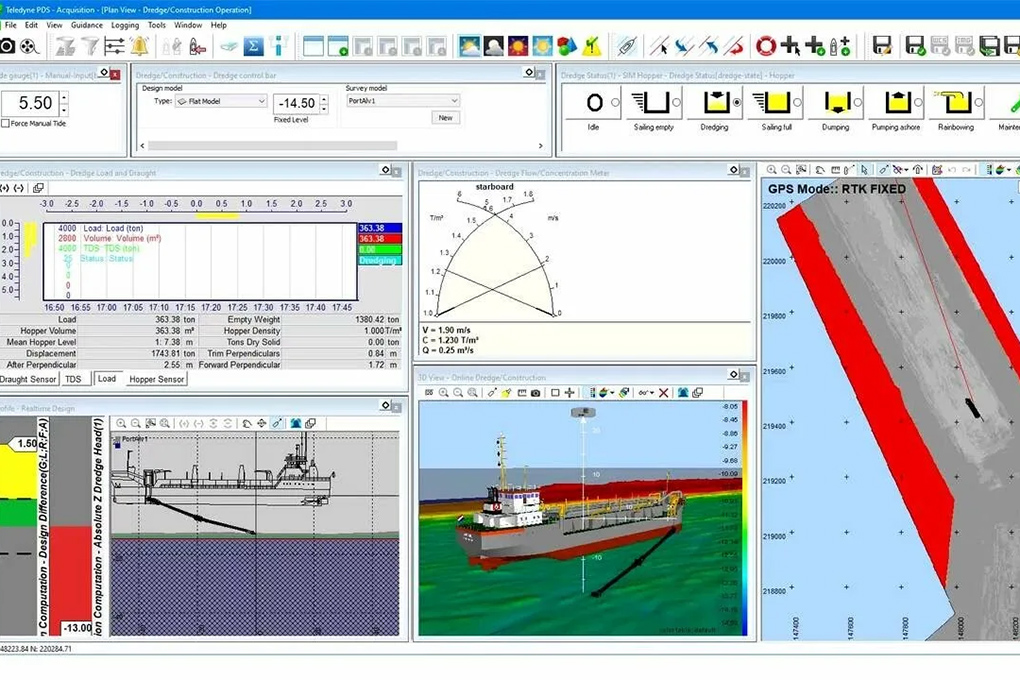Open the Guidance menu
The image size is (1020, 680).
[86, 25]
